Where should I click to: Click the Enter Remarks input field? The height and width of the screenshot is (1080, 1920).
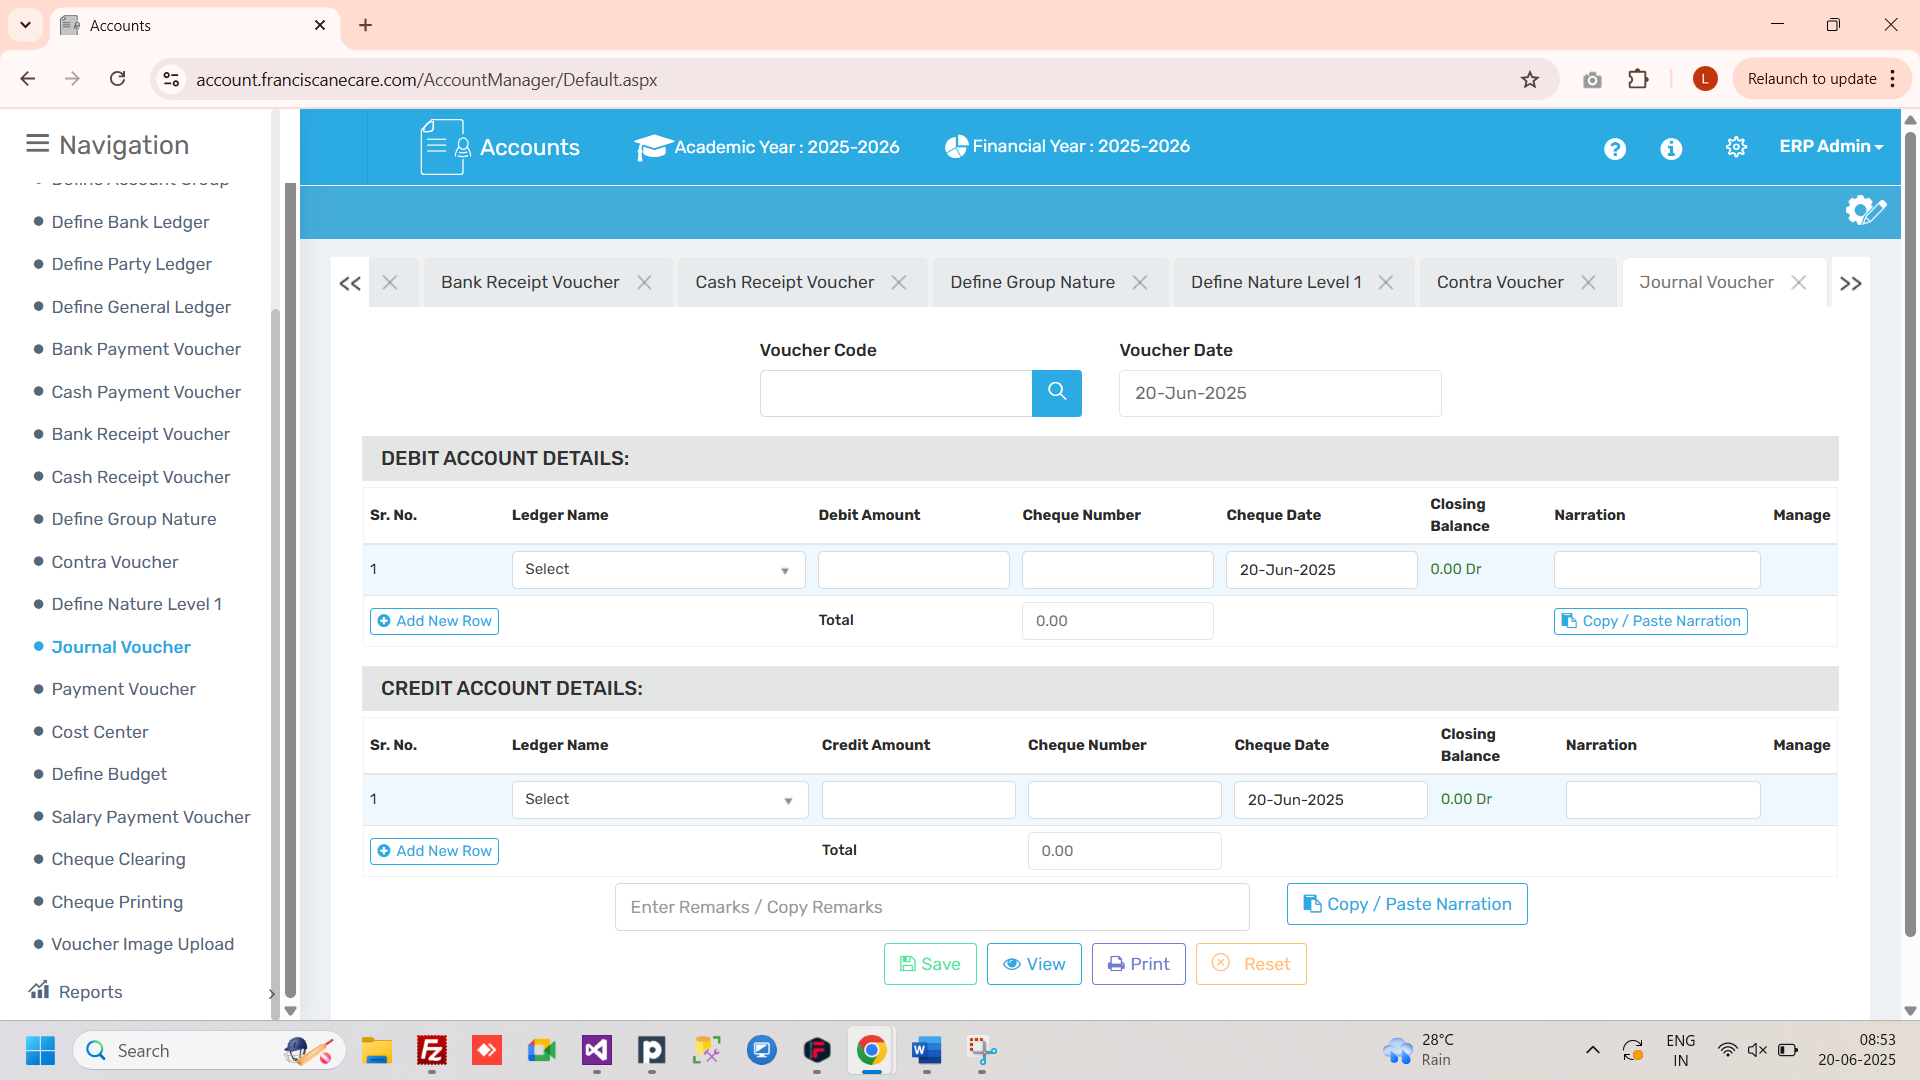coord(931,907)
